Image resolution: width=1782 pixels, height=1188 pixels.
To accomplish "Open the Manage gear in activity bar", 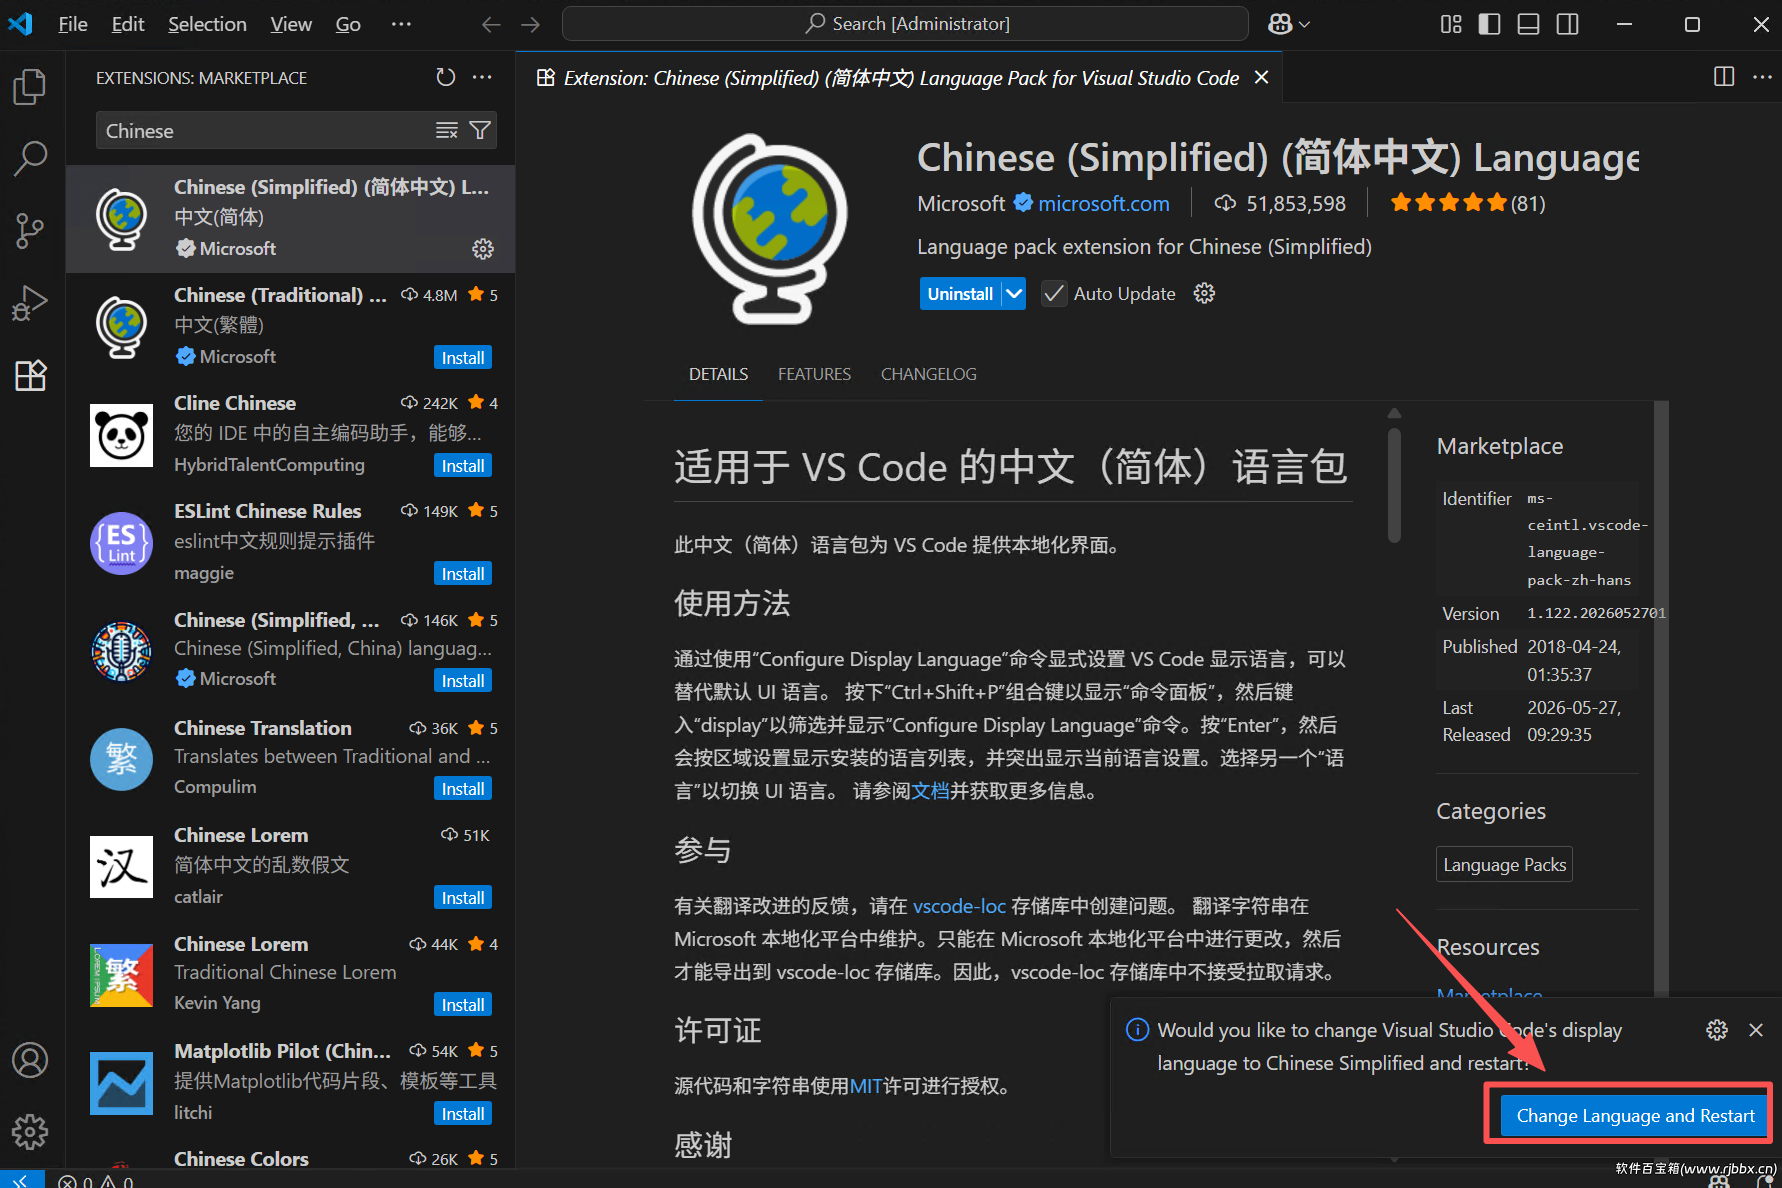I will click(x=30, y=1132).
